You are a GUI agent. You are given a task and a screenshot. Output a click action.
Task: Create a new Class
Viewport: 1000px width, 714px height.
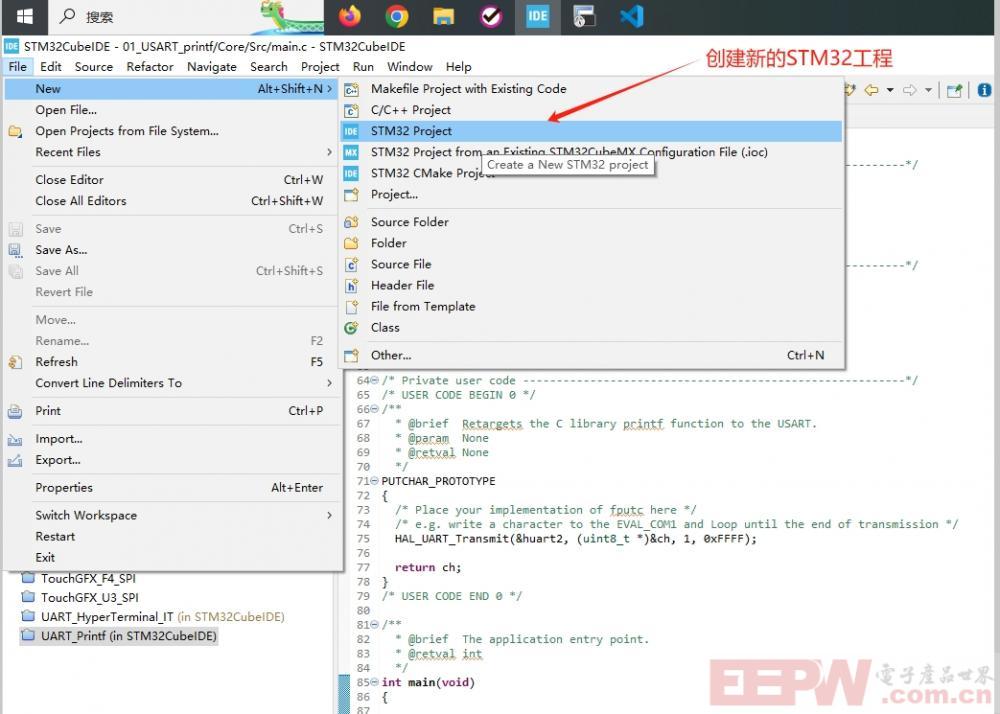[591, 327]
